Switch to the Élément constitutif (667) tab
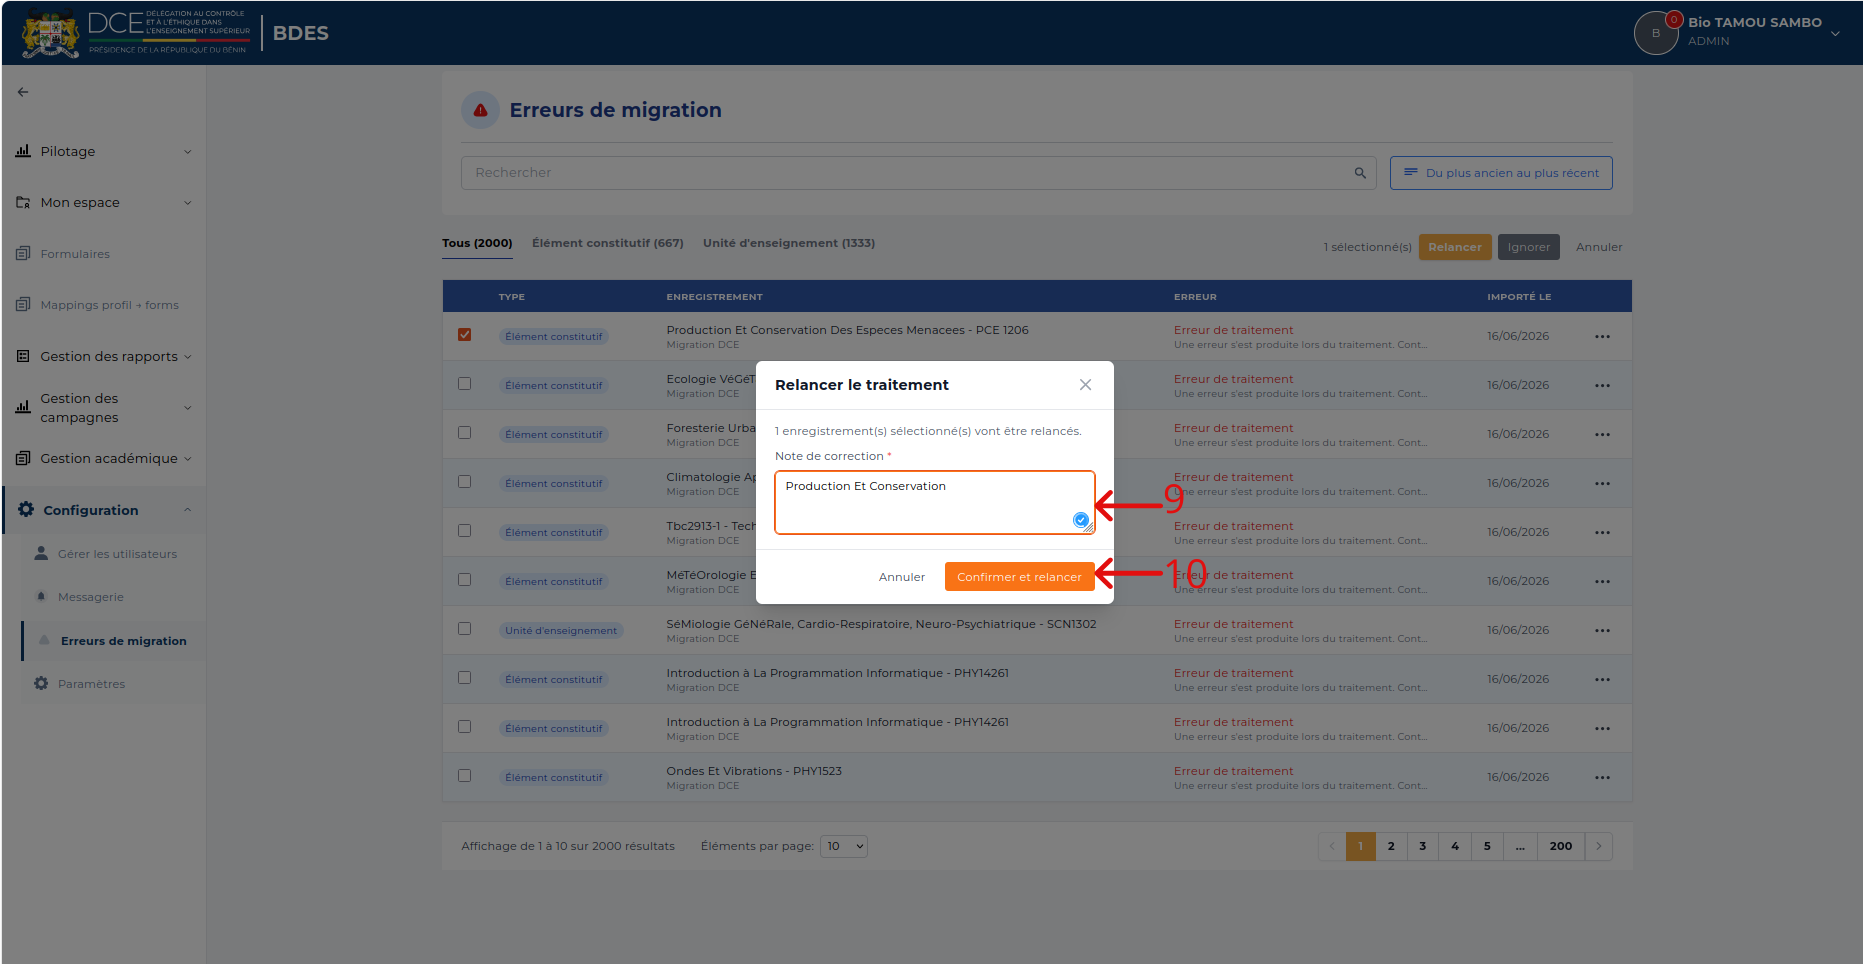This screenshot has height=964, width=1863. (x=608, y=243)
